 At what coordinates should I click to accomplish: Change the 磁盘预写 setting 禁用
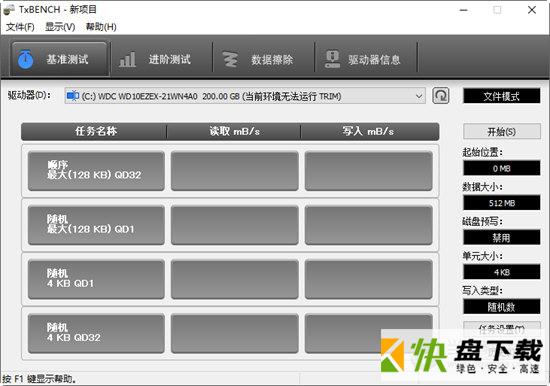502,238
